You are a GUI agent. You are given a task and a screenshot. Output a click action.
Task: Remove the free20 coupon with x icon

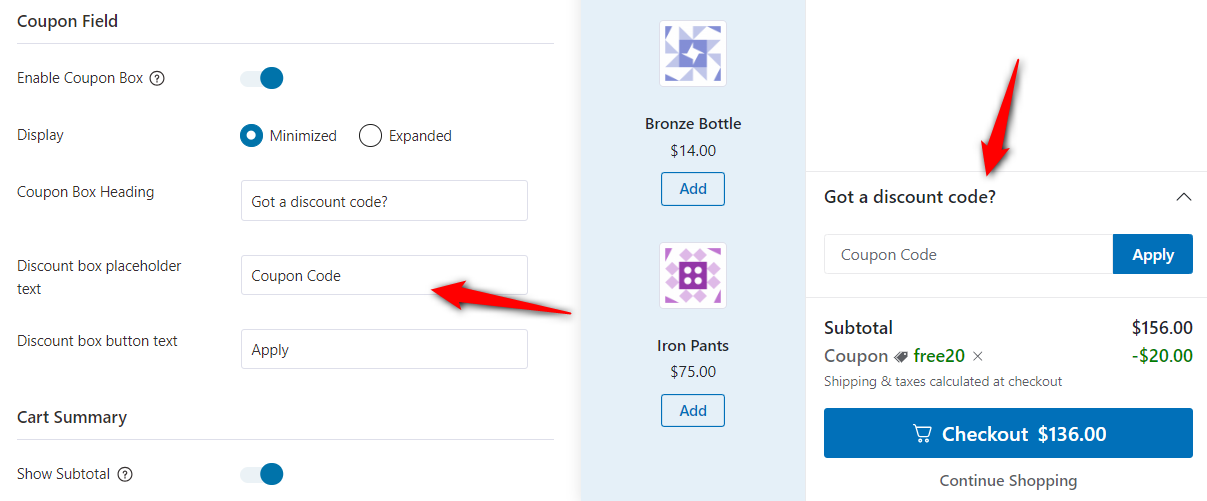(978, 356)
